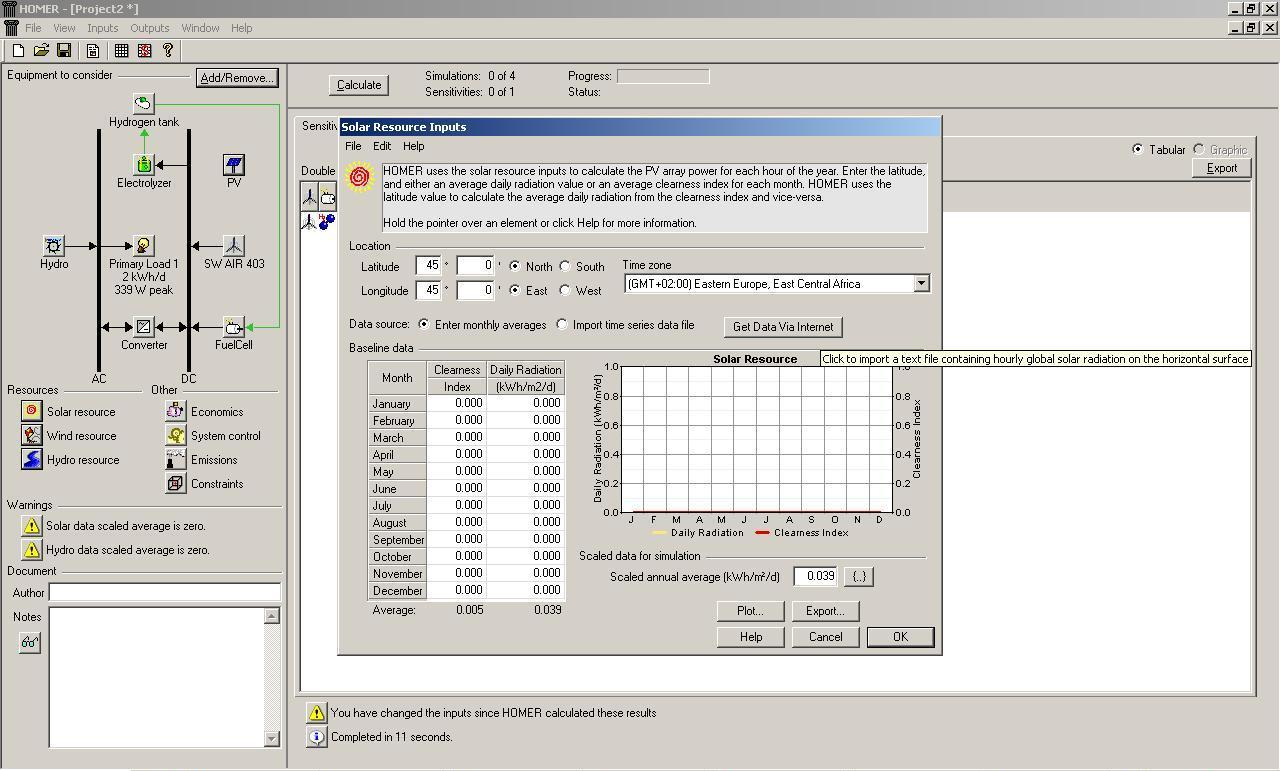
Task: Click the Plot... button
Action: [x=750, y=610]
